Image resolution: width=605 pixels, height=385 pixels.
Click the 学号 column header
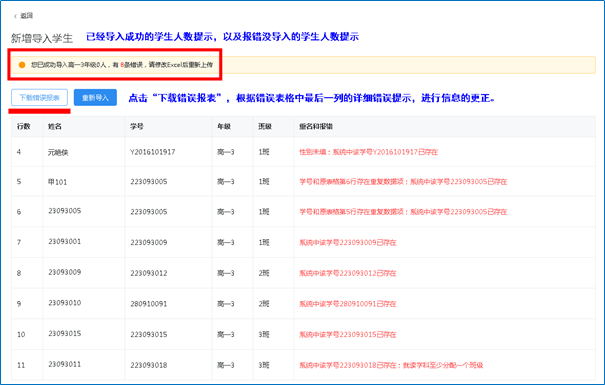pyautogui.click(x=137, y=127)
